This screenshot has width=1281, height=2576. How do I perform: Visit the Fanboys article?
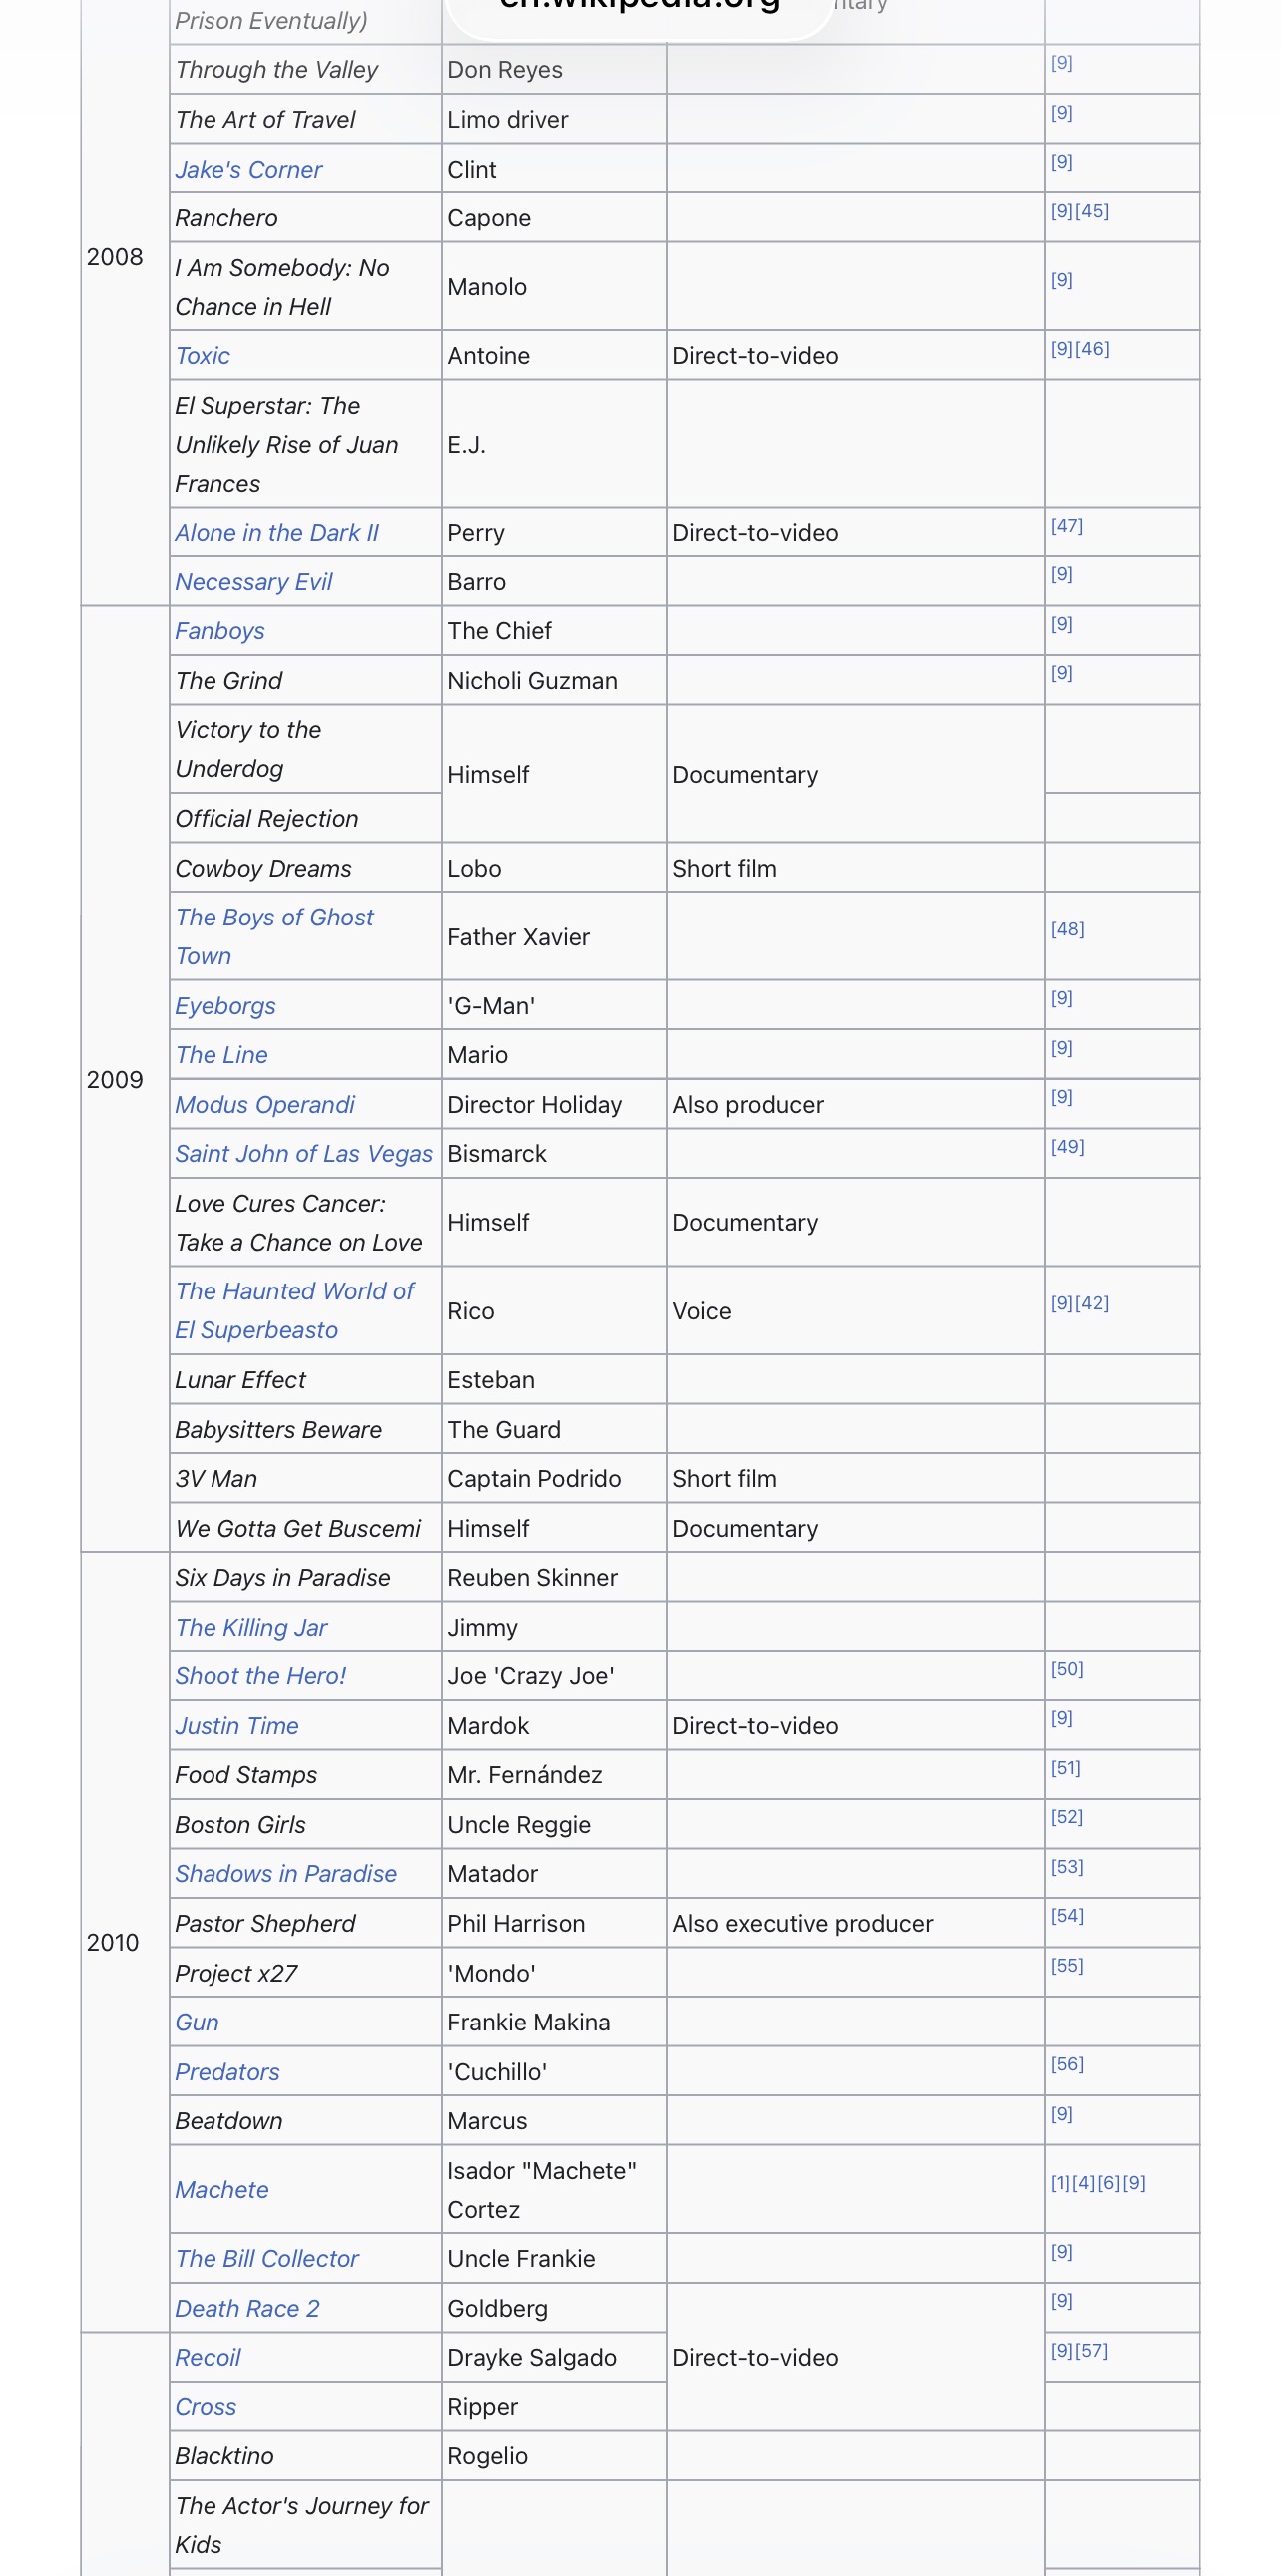tap(220, 631)
